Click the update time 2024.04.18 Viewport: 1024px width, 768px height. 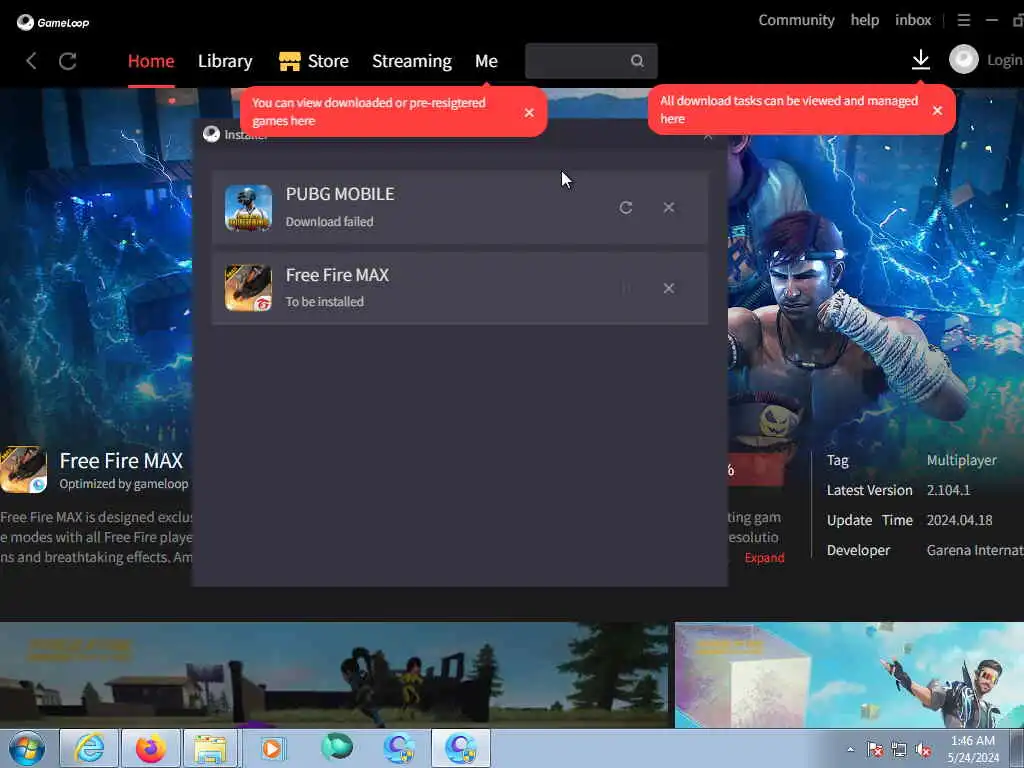[959, 520]
